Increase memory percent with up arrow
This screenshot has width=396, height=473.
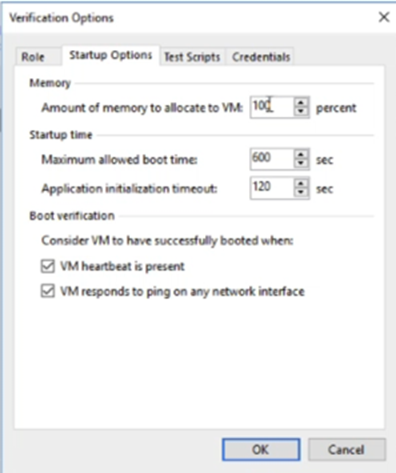[301, 103]
